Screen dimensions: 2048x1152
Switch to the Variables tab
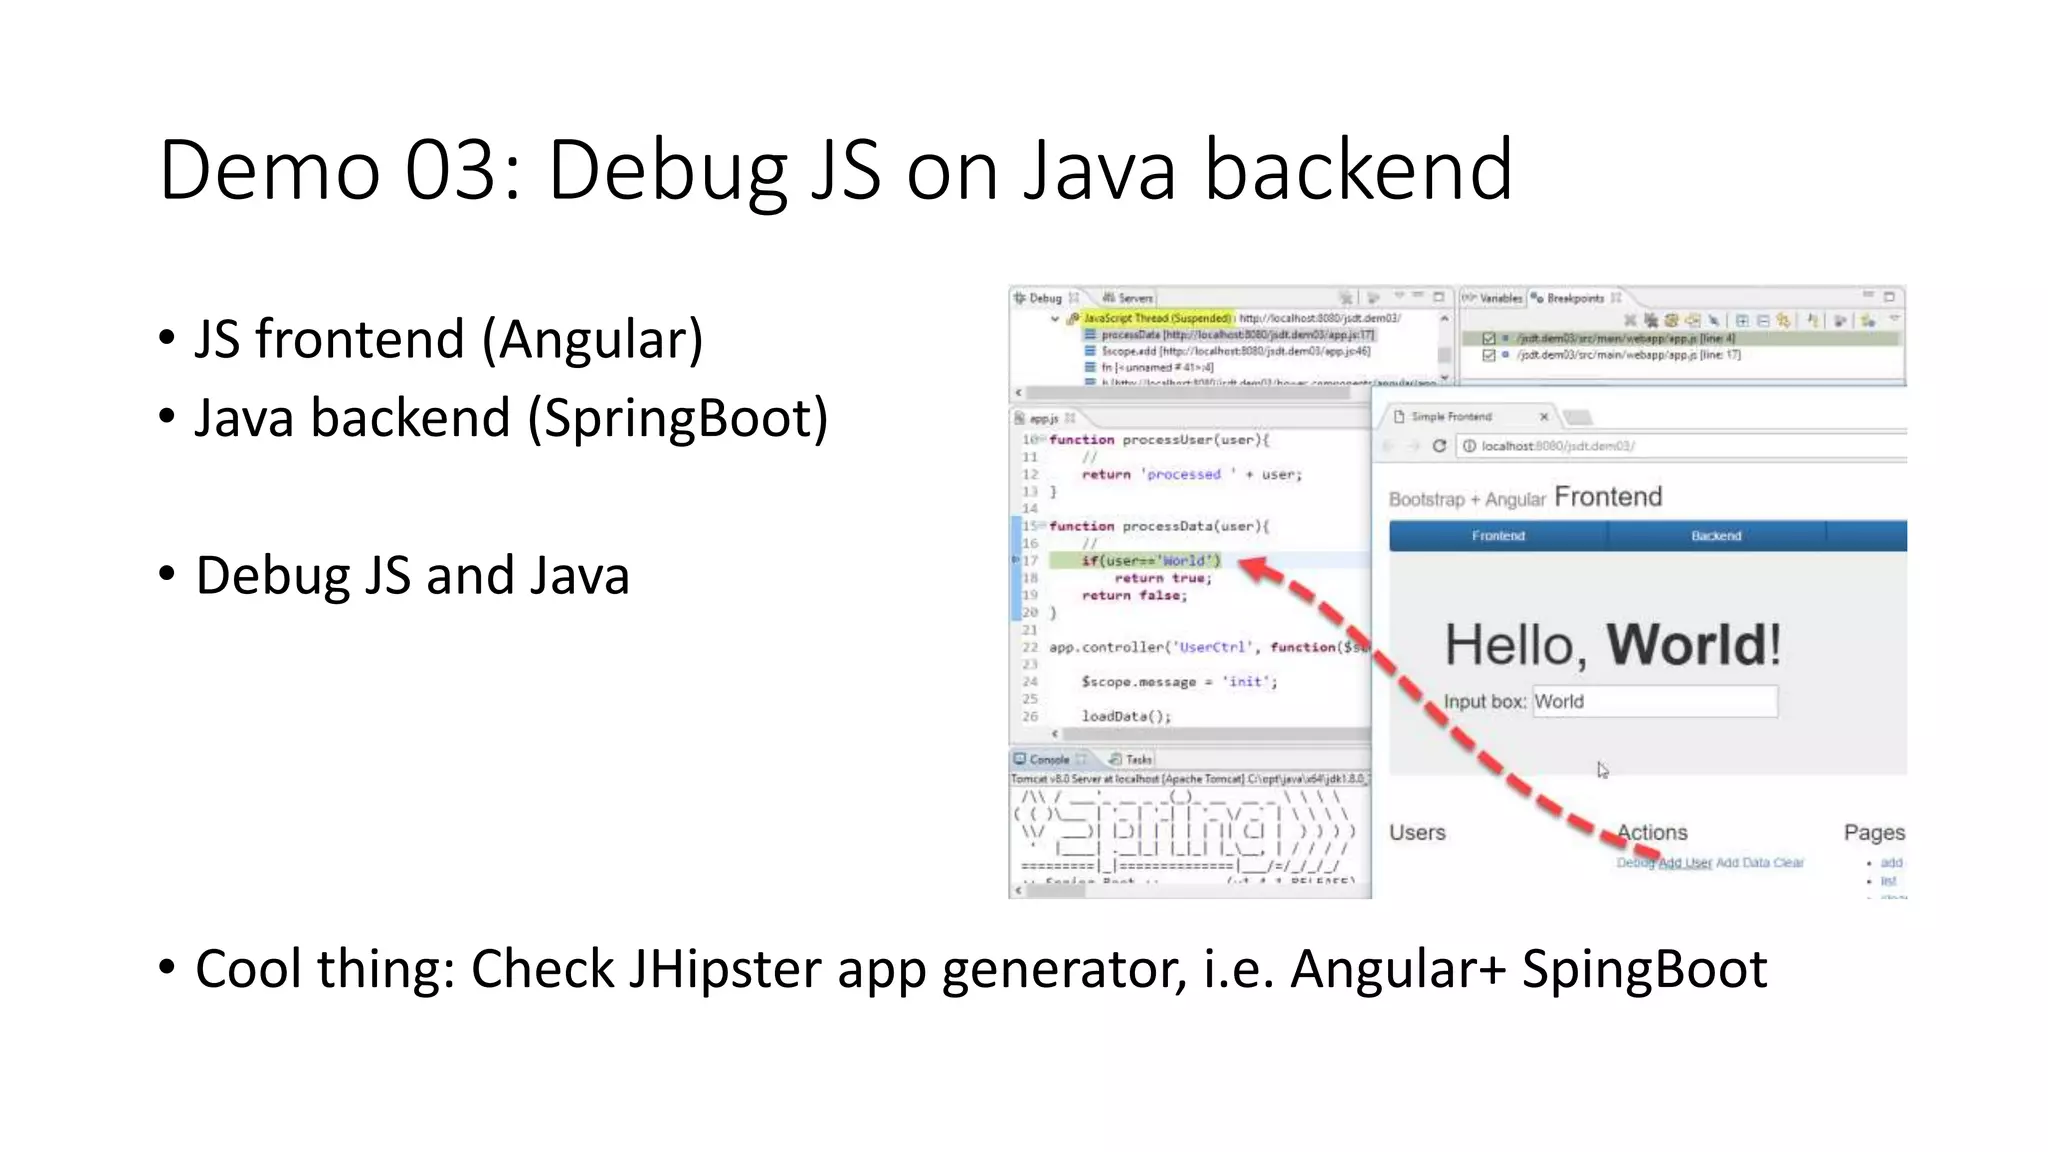tap(1492, 298)
